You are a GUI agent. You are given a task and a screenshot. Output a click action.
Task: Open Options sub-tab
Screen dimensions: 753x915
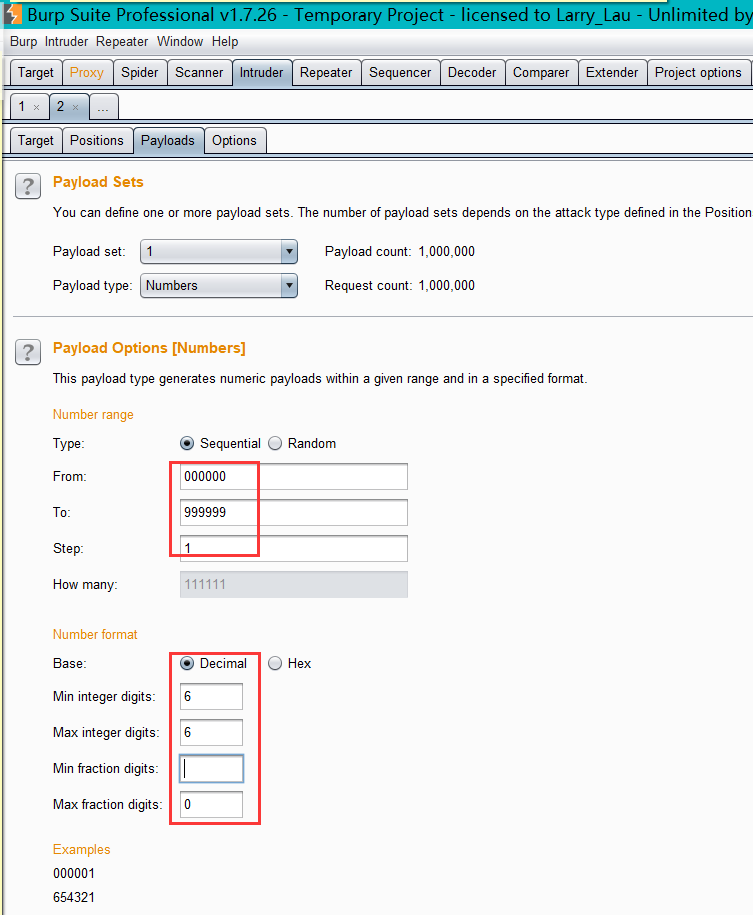(x=234, y=141)
